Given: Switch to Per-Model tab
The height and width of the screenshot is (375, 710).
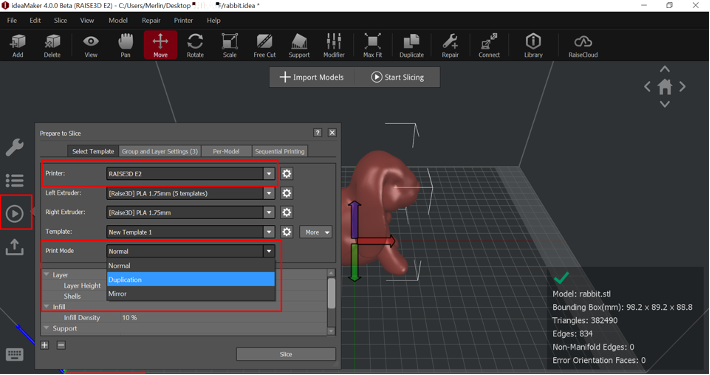Looking at the screenshot, I should pyautogui.click(x=226, y=151).
